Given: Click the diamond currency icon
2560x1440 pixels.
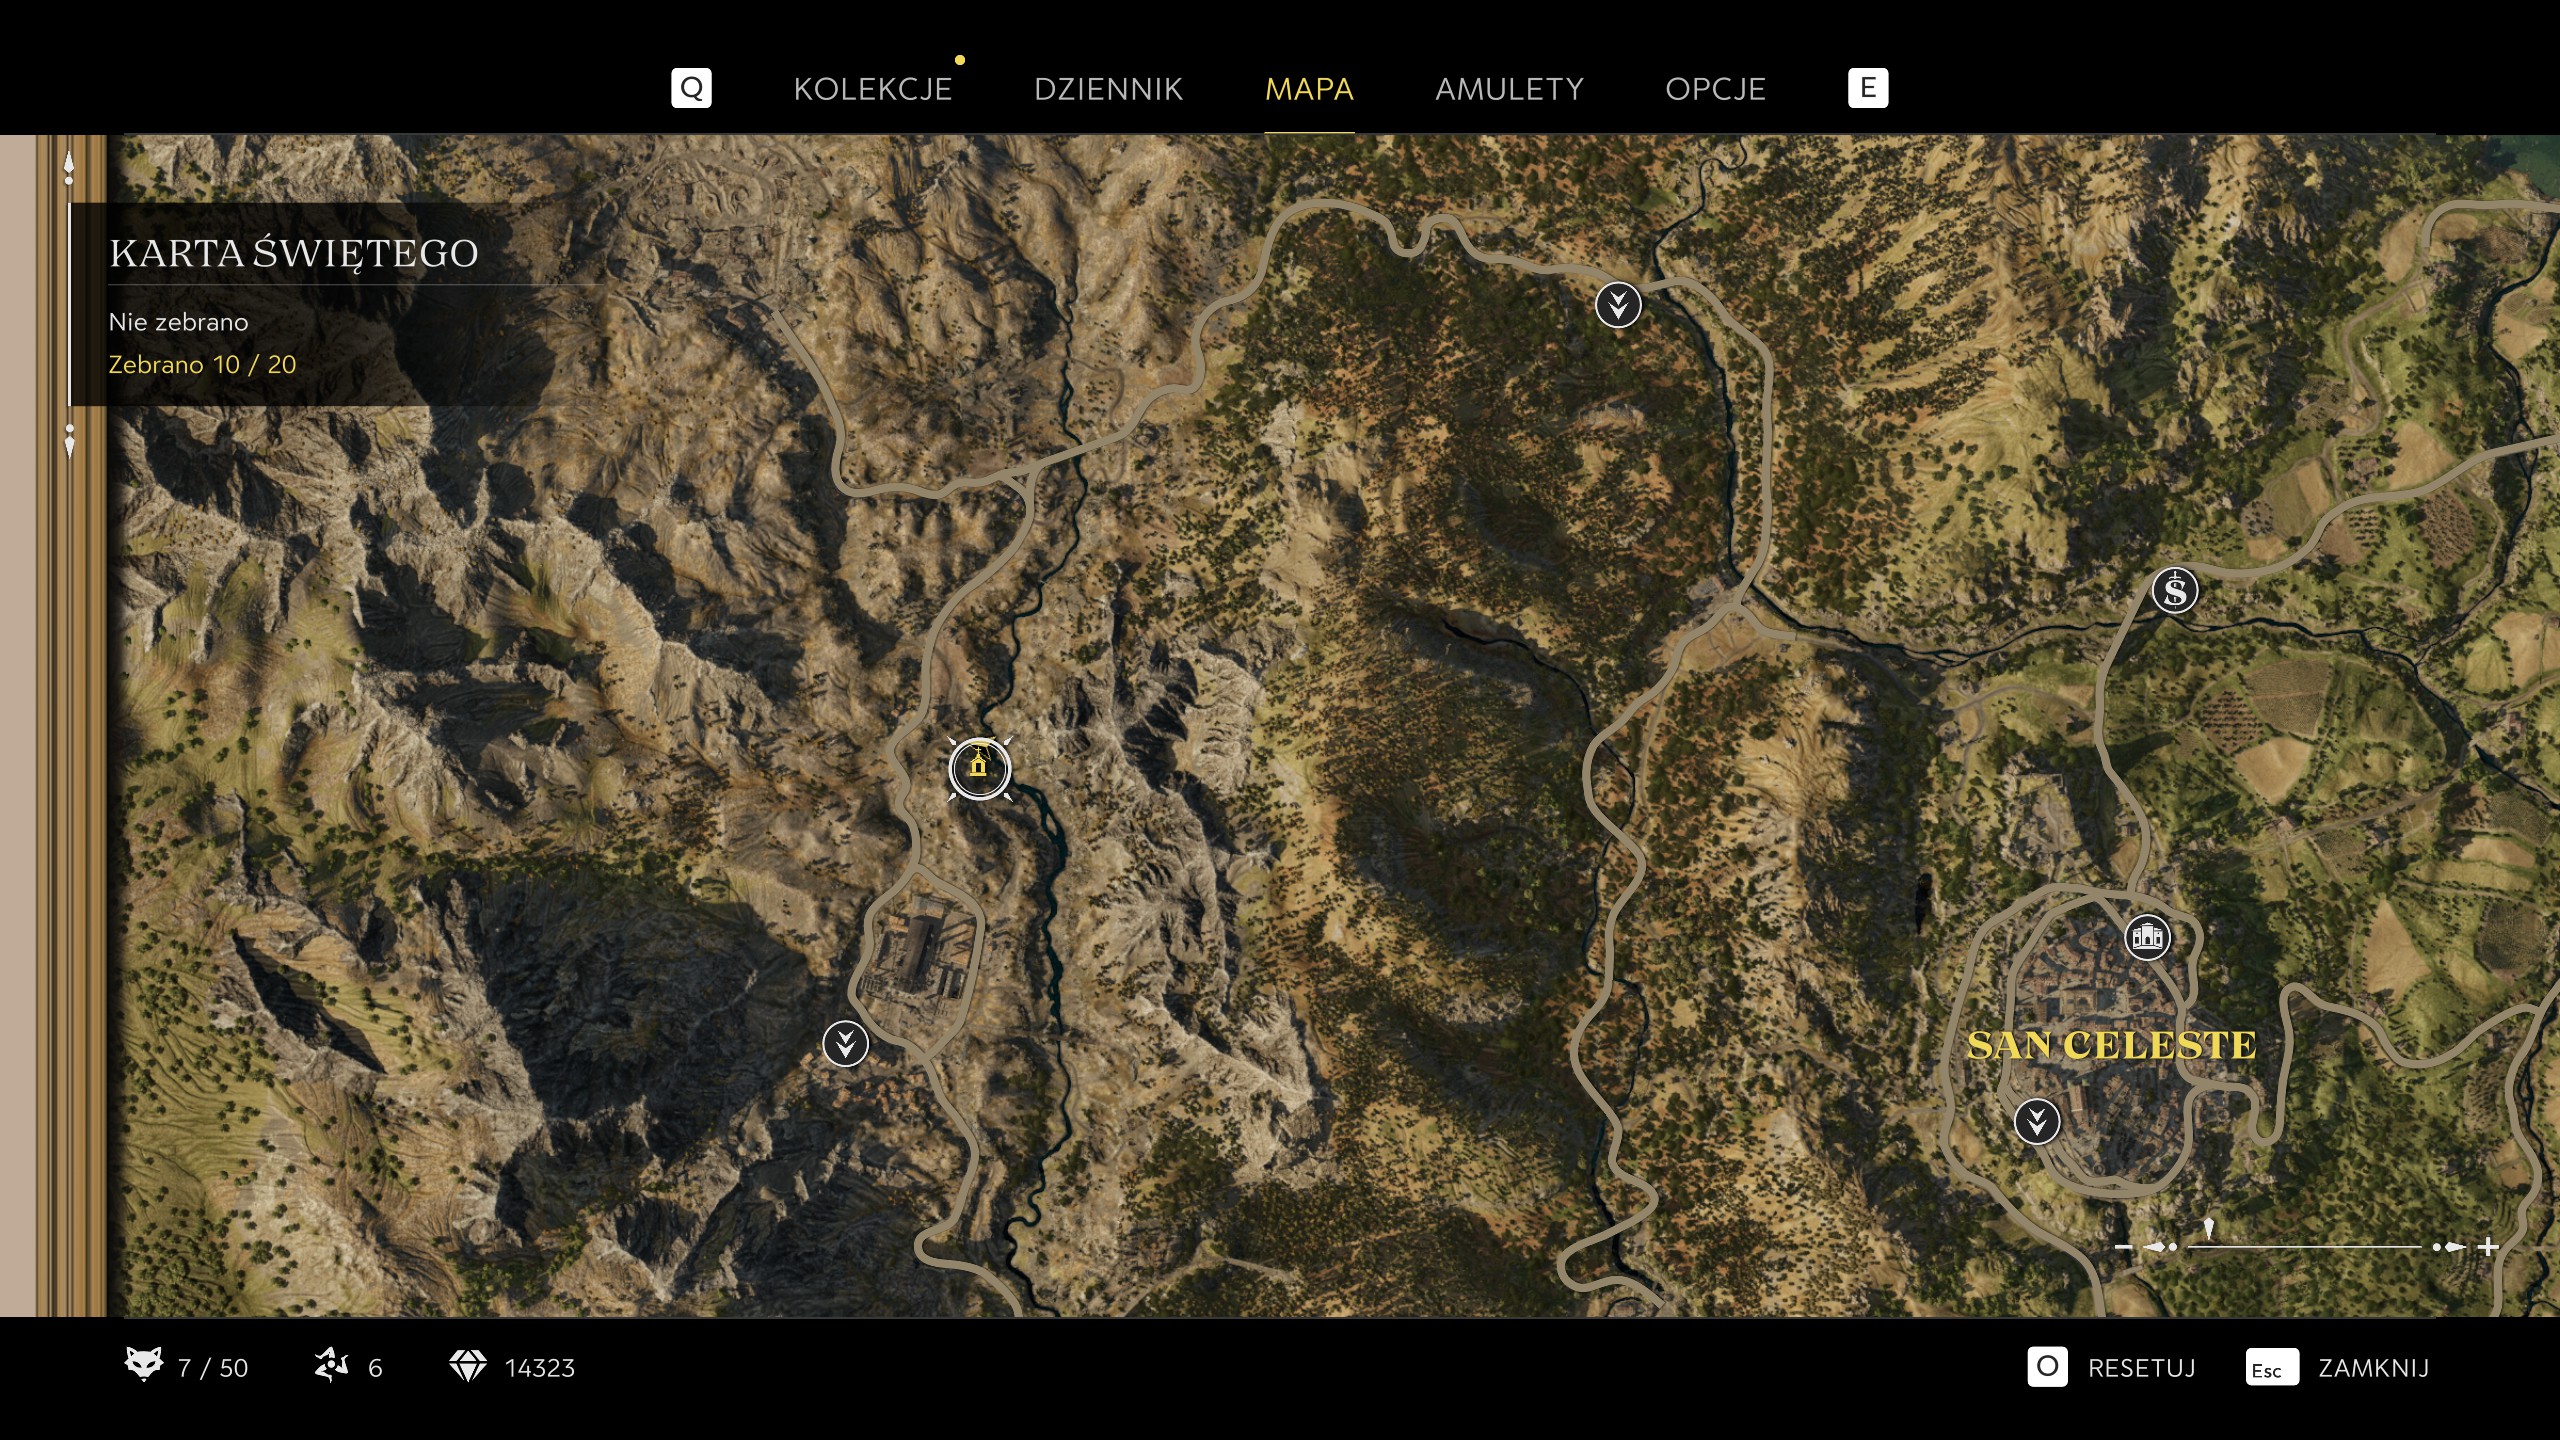Looking at the screenshot, I should point(467,1366).
